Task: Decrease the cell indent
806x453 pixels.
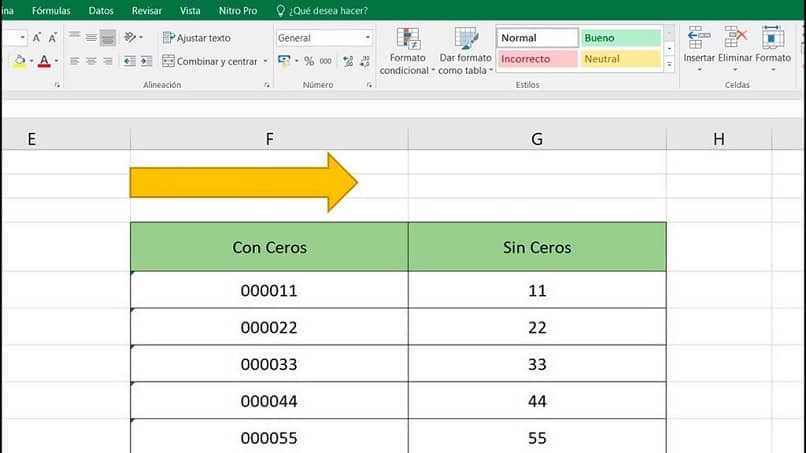Action: pyautogui.click(x=130, y=61)
